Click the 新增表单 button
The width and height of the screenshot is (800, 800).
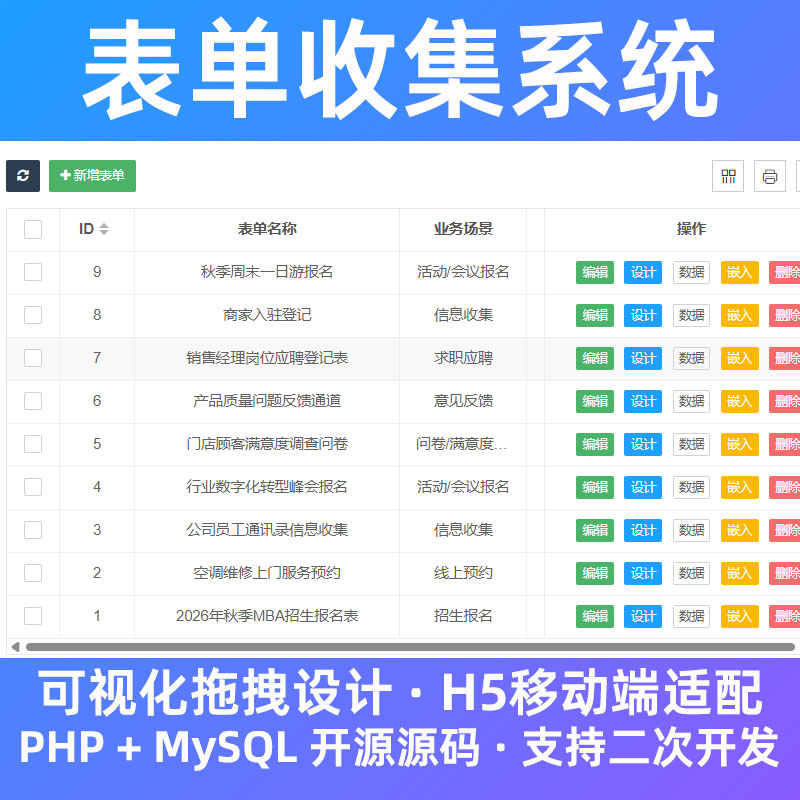[x=92, y=176]
